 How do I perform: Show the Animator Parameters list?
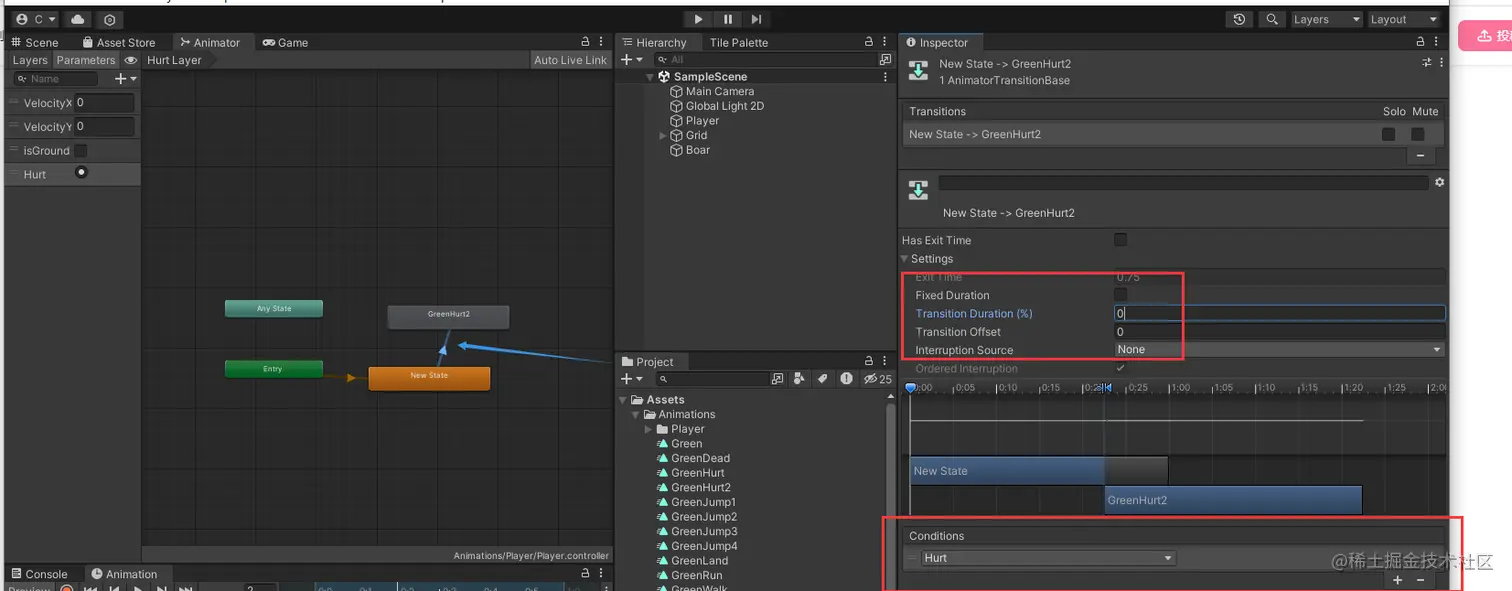(x=86, y=60)
